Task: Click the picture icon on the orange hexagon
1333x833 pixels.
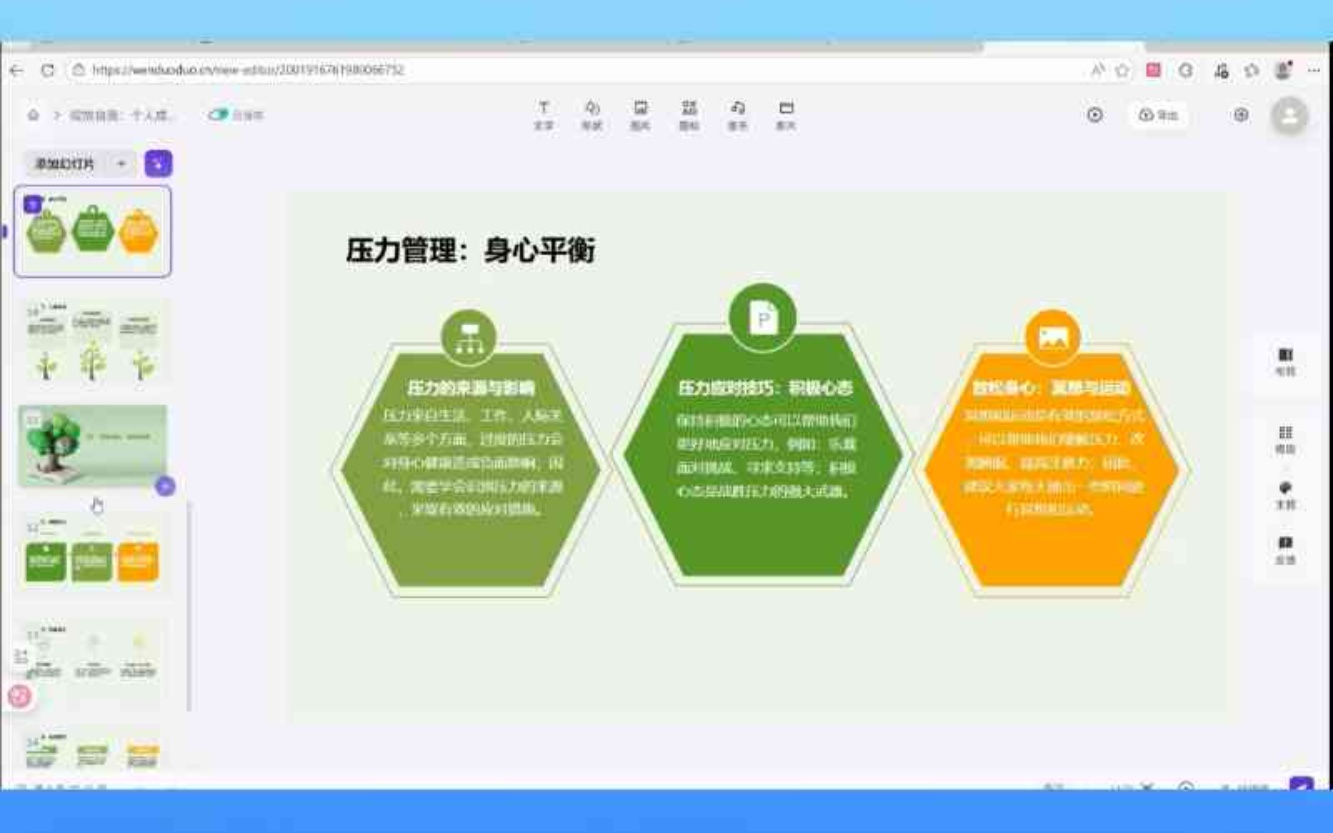Action: (x=1053, y=337)
